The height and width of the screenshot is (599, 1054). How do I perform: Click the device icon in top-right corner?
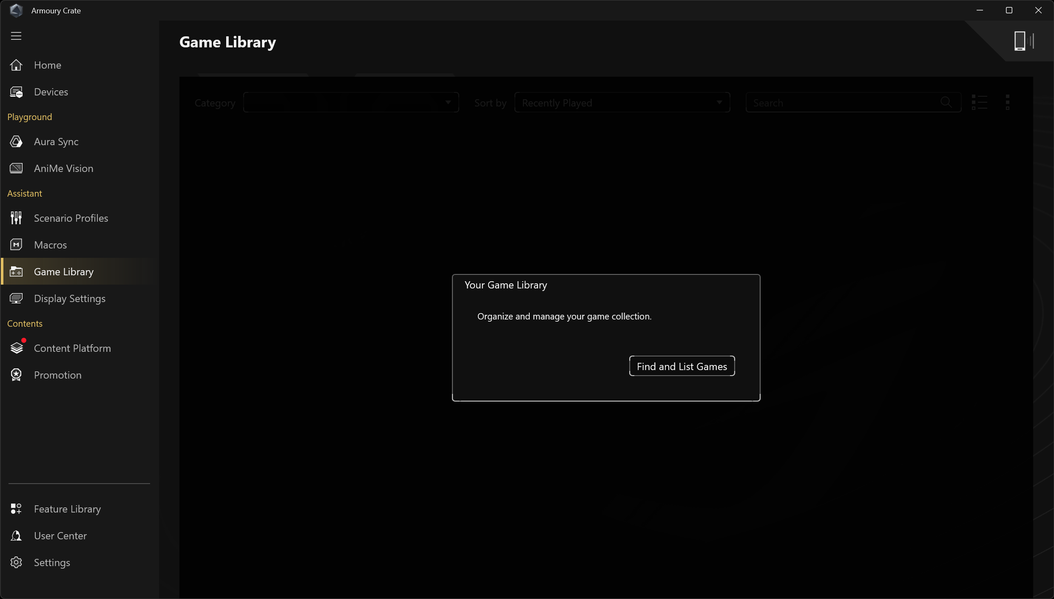tap(1023, 41)
